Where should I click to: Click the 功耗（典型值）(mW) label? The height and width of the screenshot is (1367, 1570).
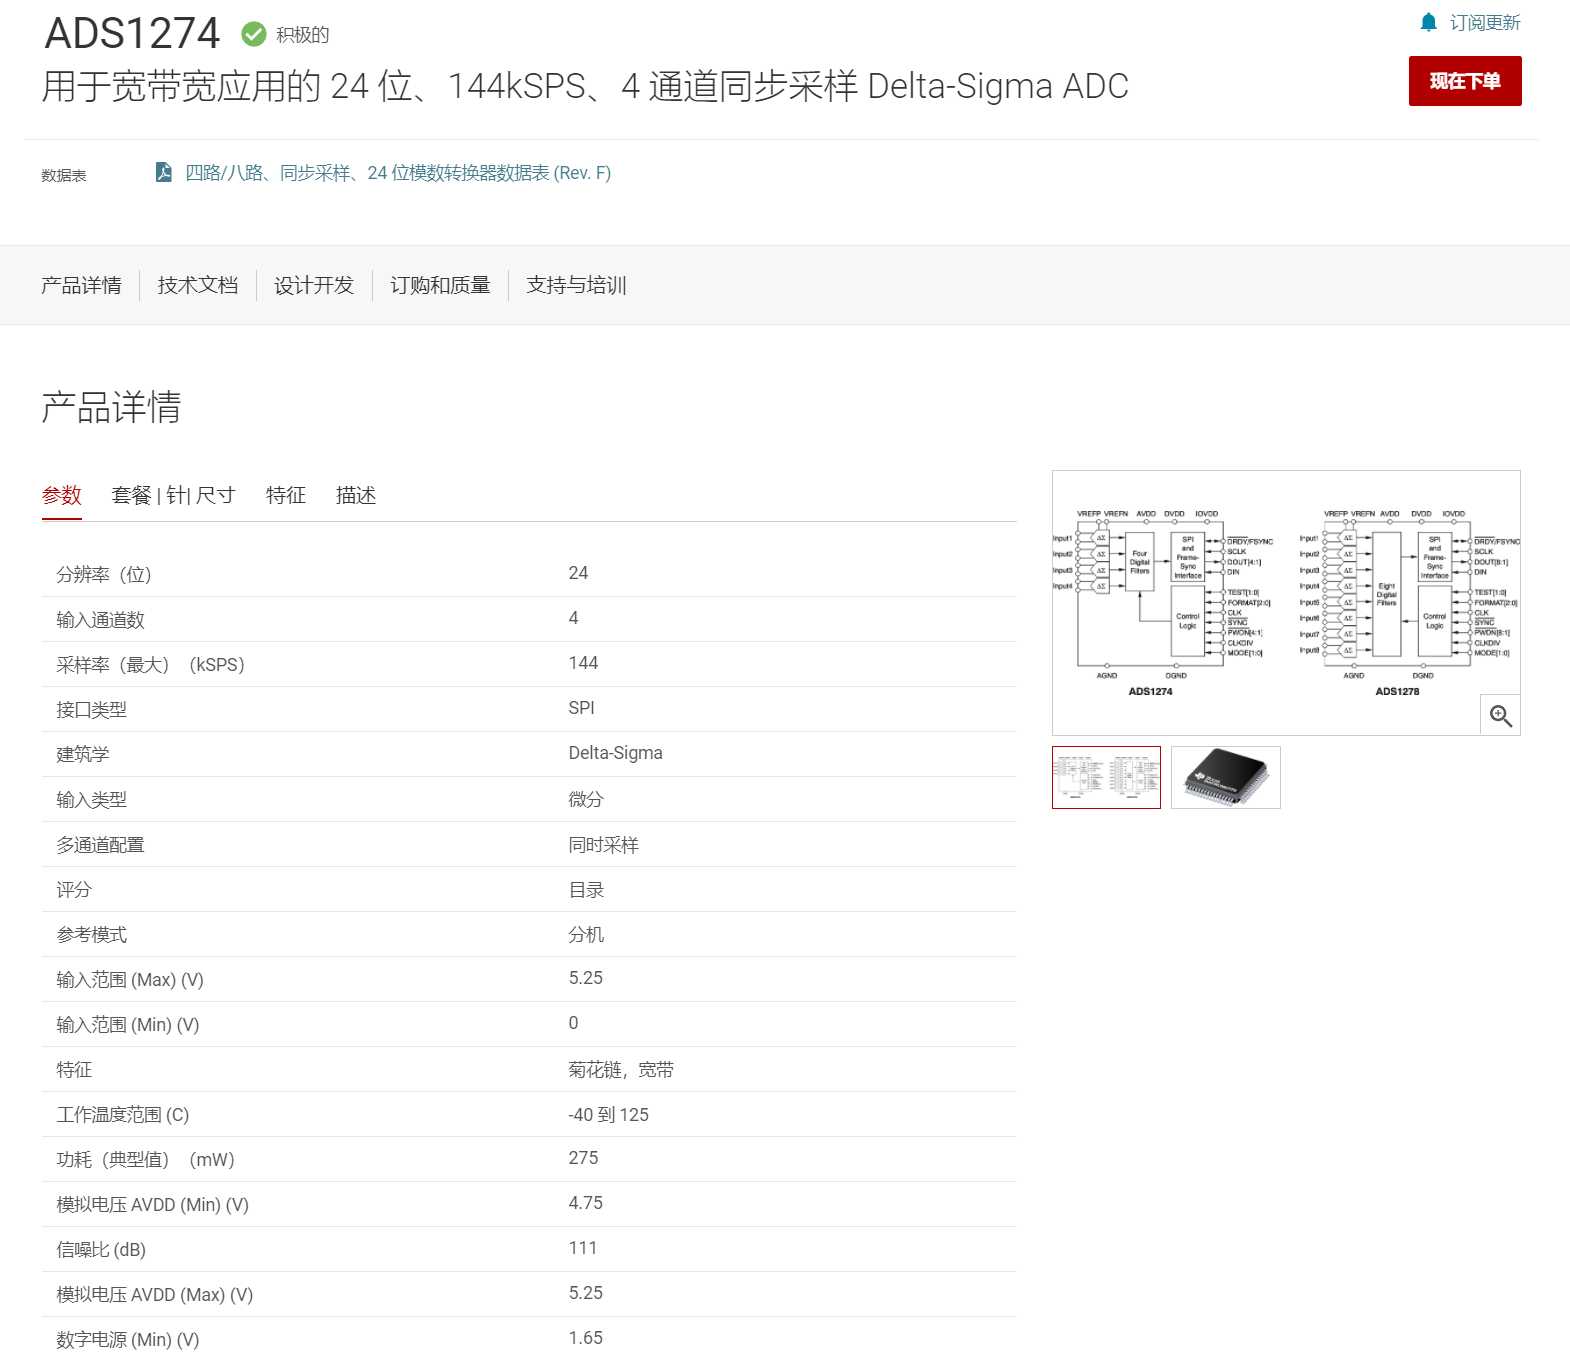[x=145, y=1160]
